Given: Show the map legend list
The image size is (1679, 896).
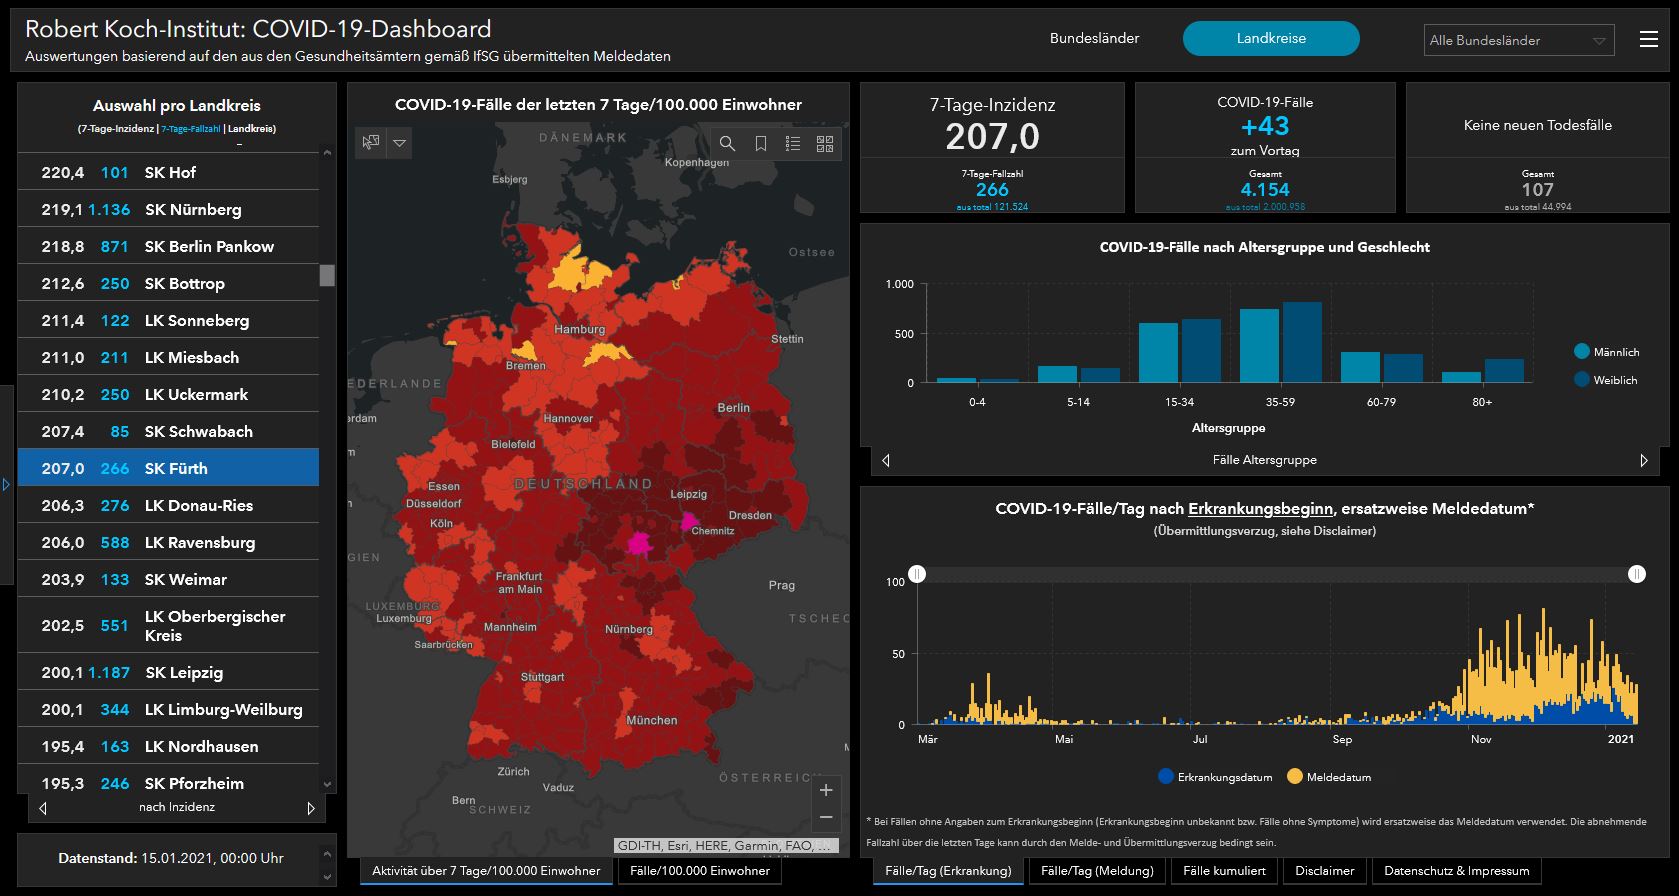Looking at the screenshot, I should tap(793, 144).
